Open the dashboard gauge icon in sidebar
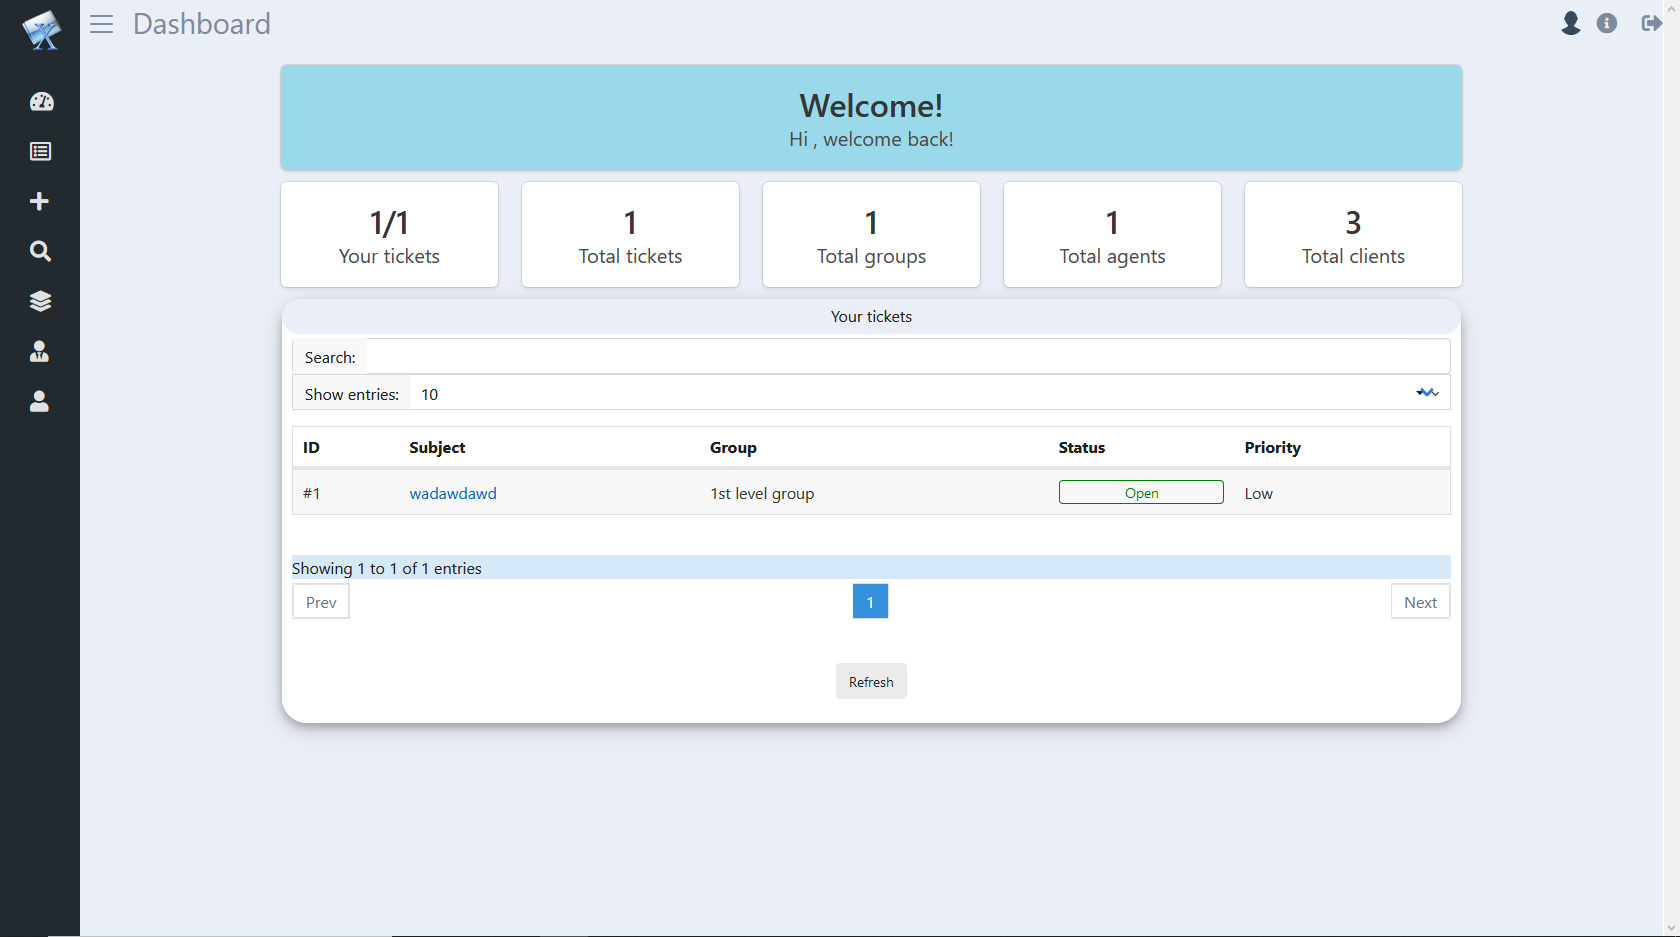 click(x=41, y=101)
